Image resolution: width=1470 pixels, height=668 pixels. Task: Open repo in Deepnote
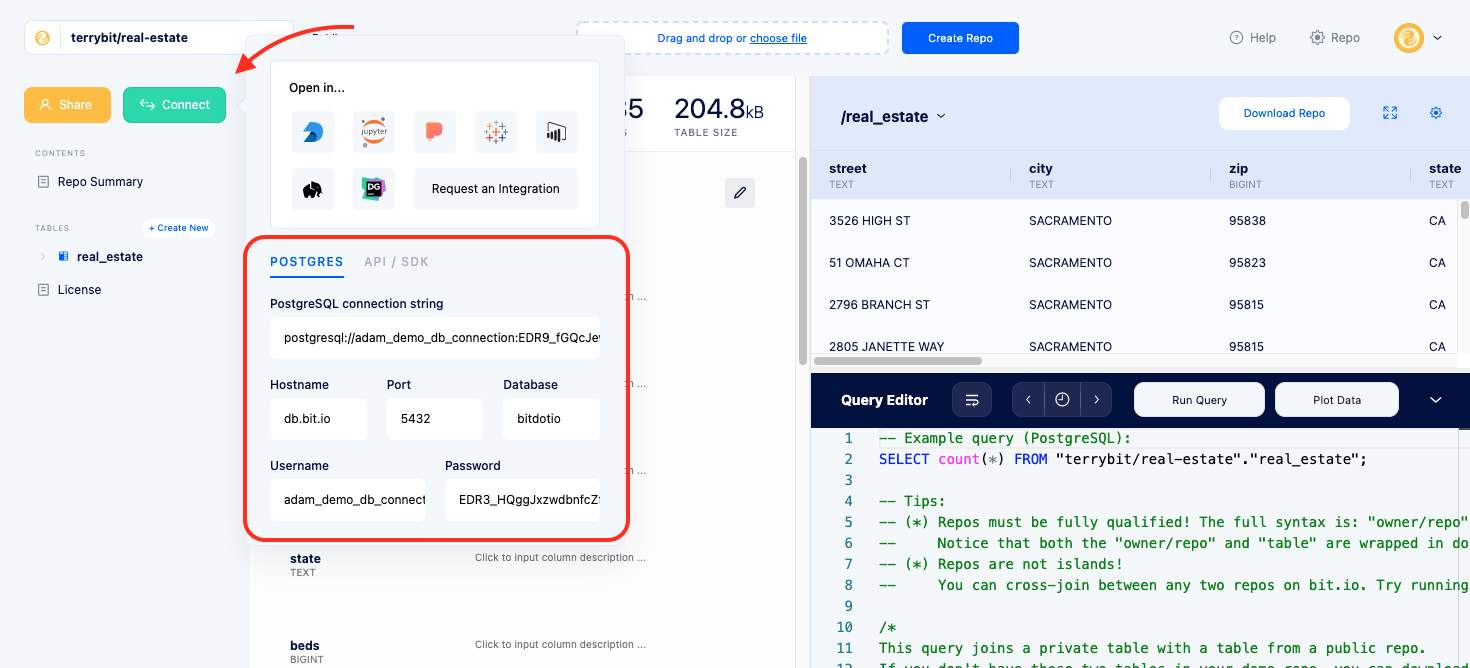[313, 132]
